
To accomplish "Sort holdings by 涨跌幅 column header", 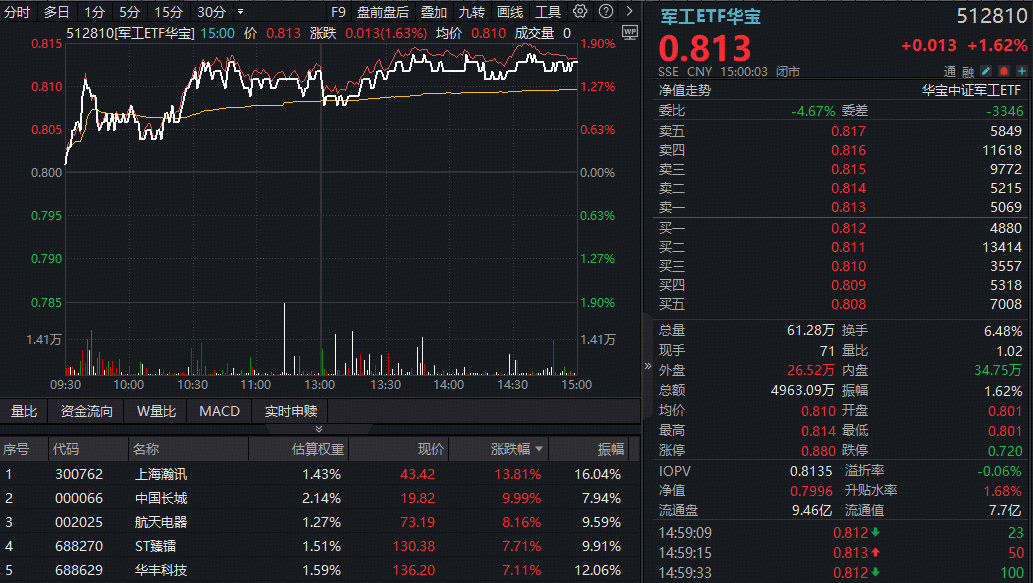I will tap(516, 450).
